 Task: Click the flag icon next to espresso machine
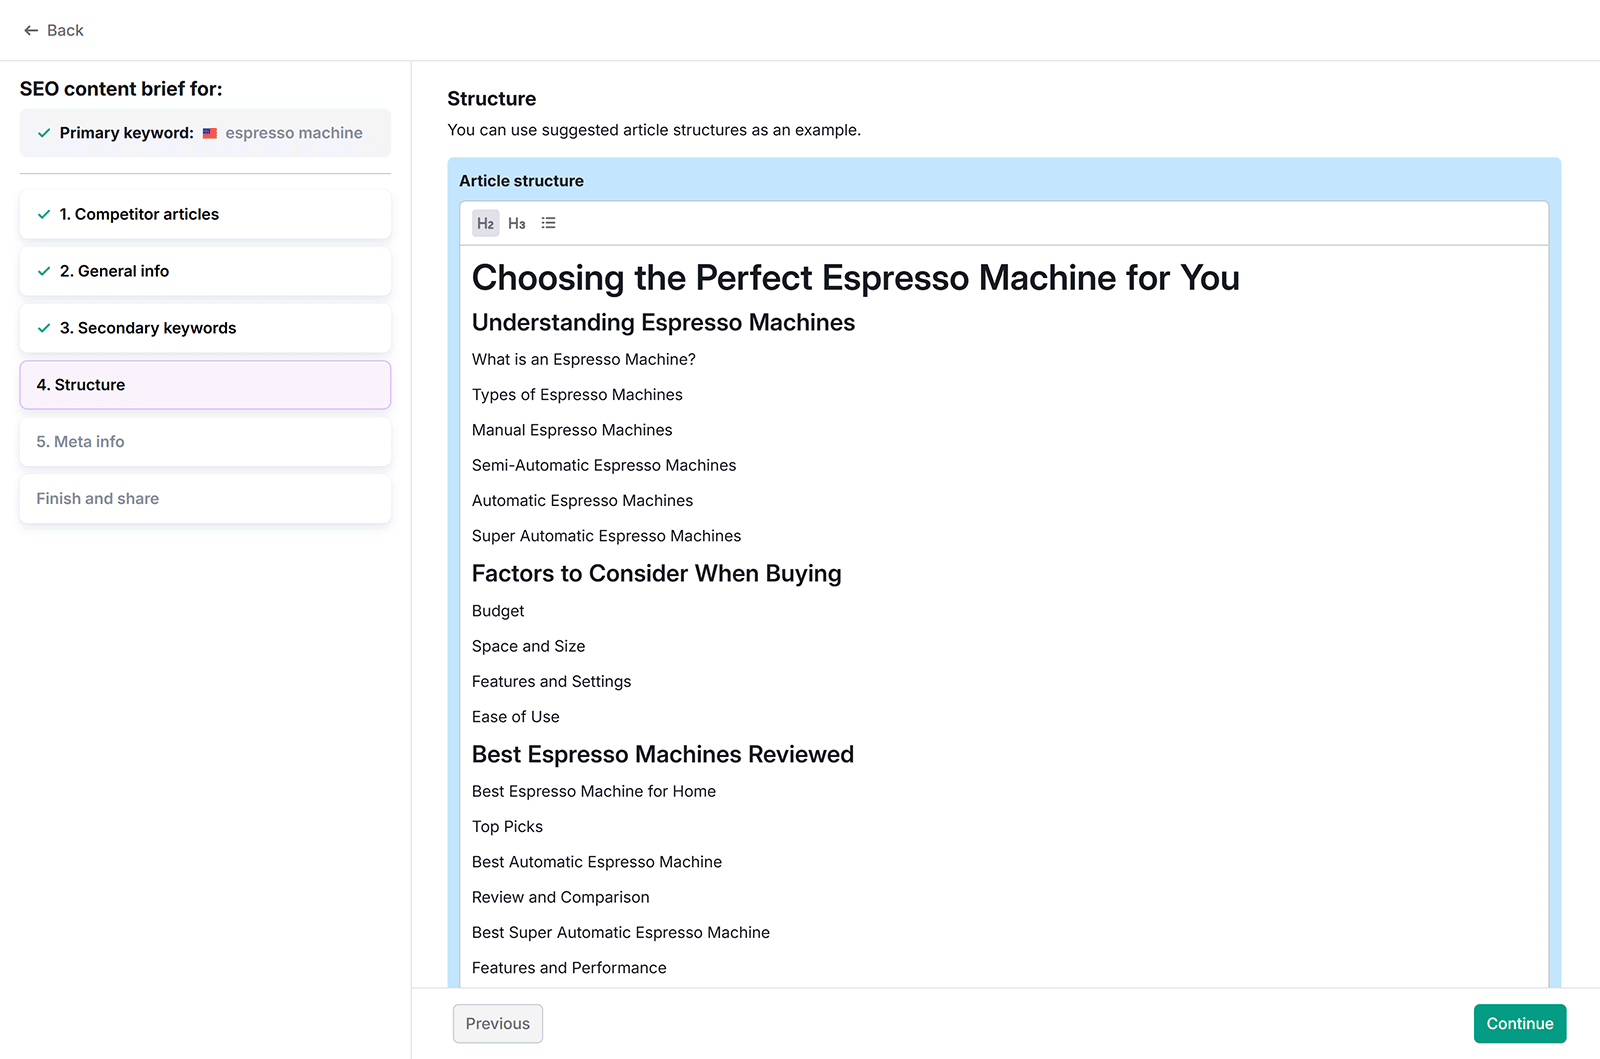208,132
